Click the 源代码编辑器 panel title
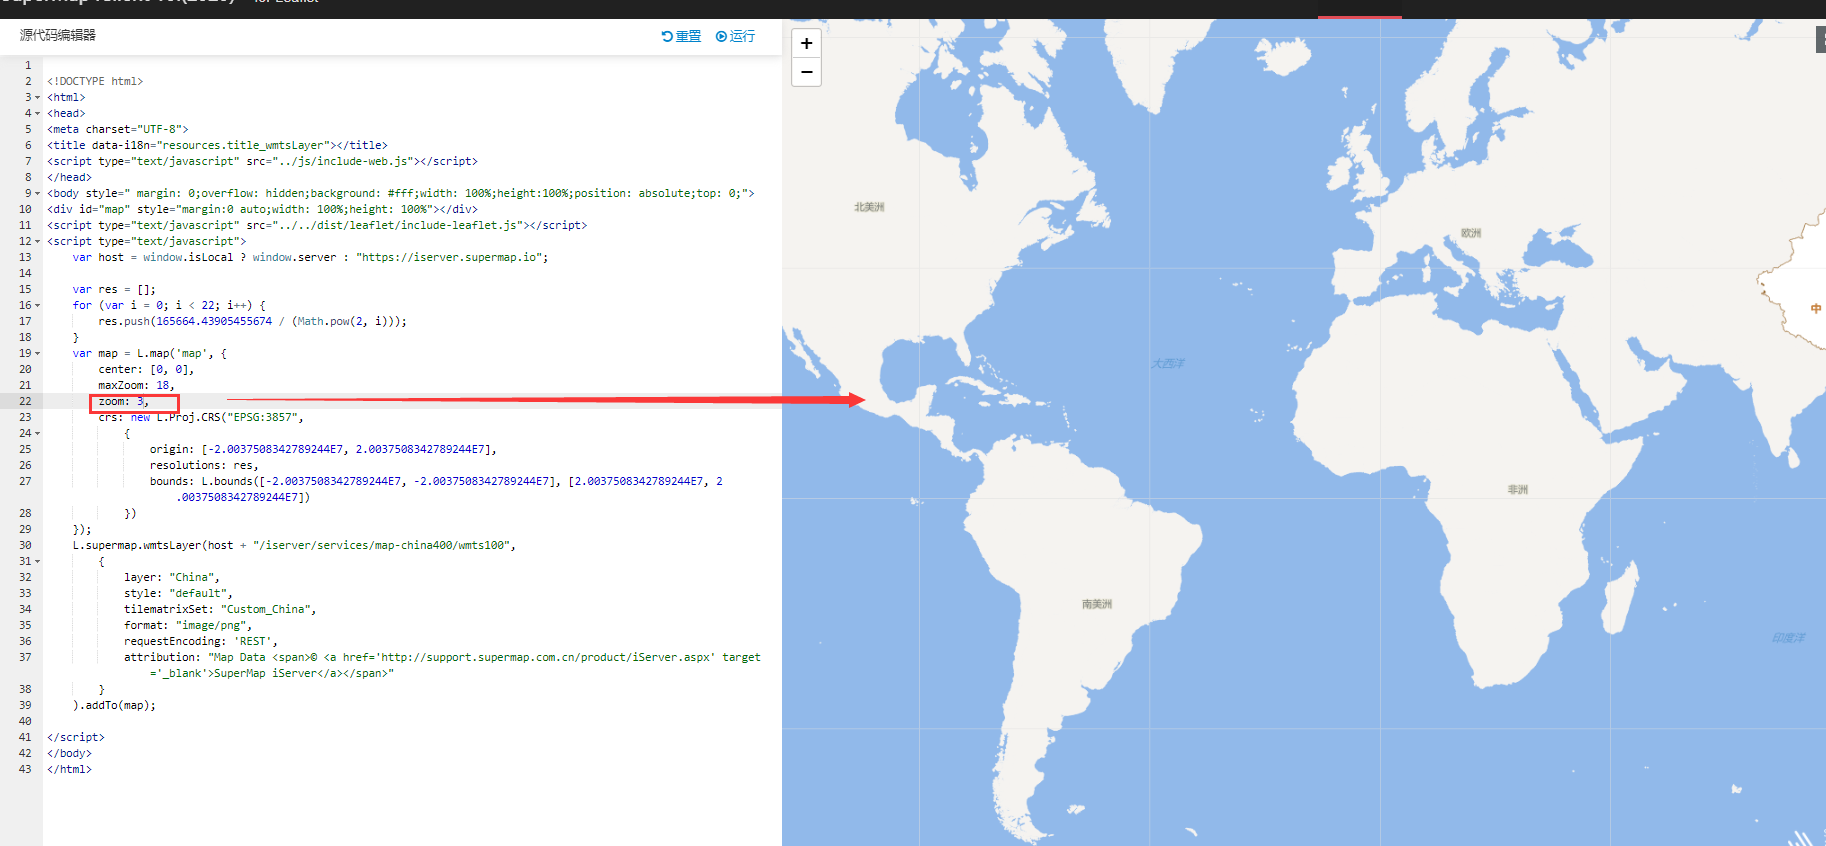The width and height of the screenshot is (1826, 846). [58, 35]
